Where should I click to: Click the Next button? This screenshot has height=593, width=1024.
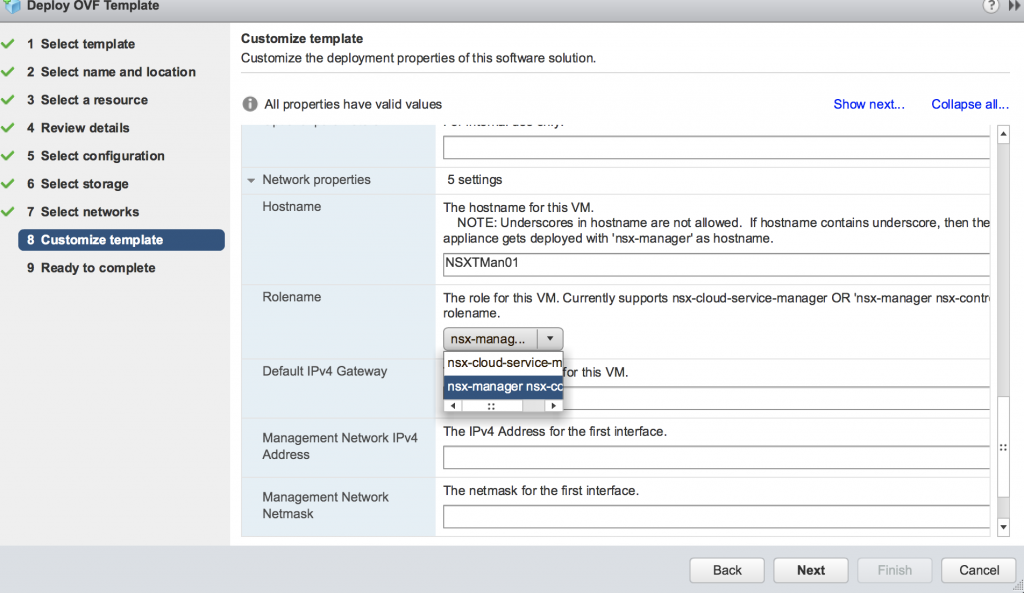click(x=811, y=570)
